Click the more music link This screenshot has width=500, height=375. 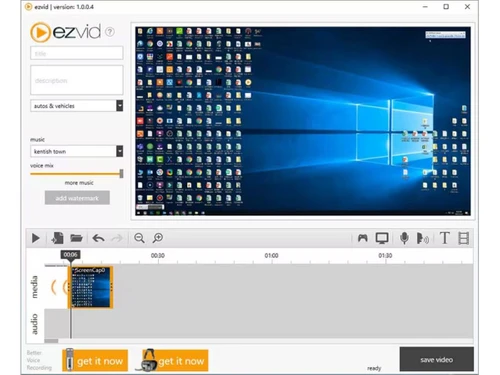tap(79, 183)
